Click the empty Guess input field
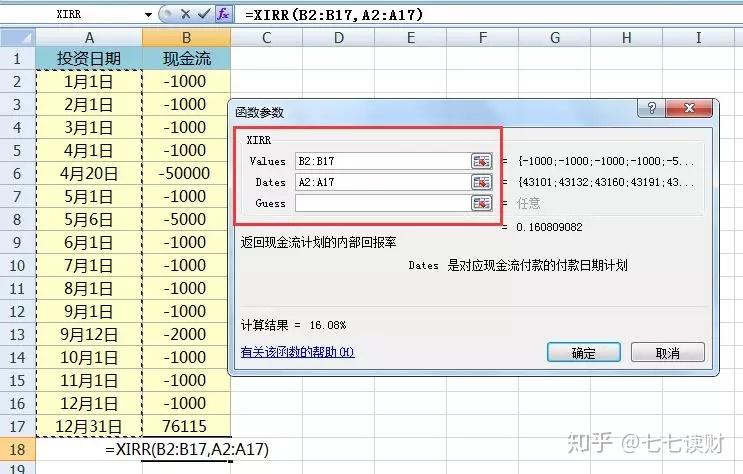Screen dimensions: 743x474 click(x=382, y=203)
